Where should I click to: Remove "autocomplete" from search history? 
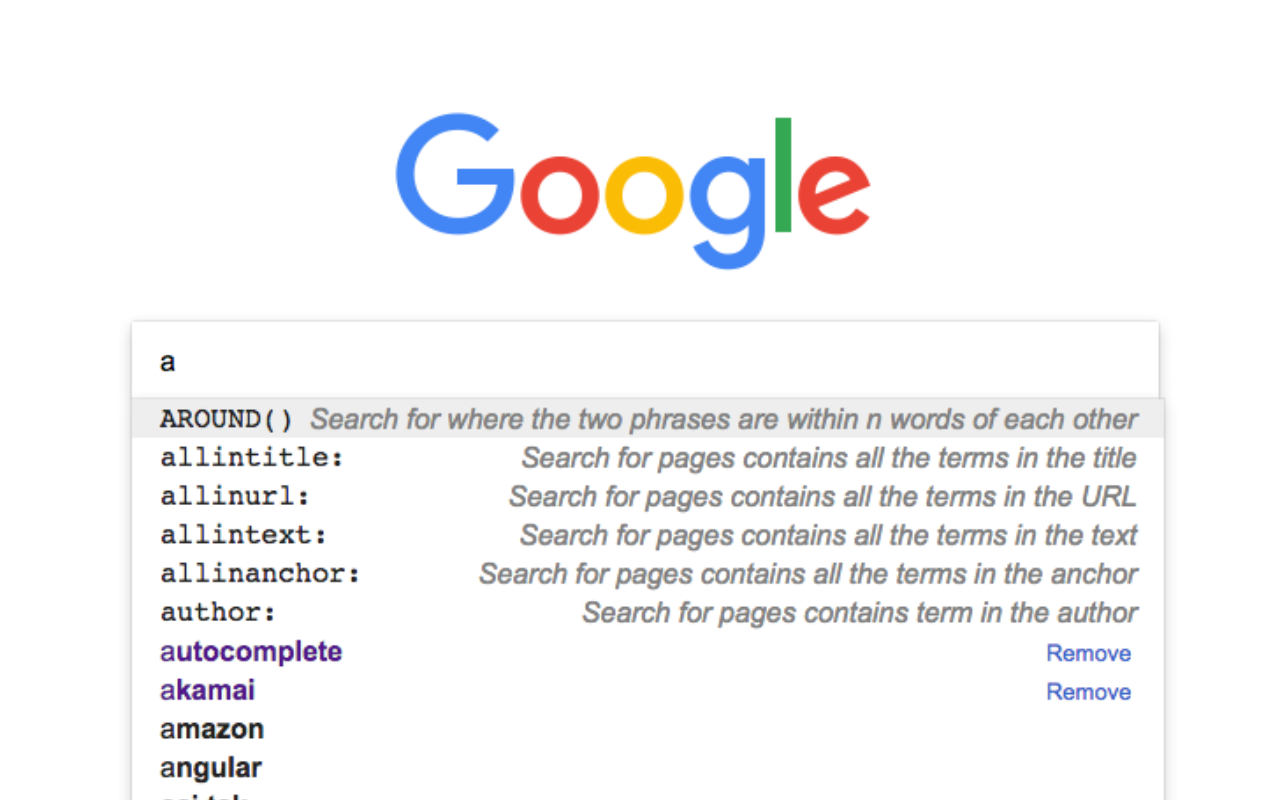pyautogui.click(x=1088, y=653)
